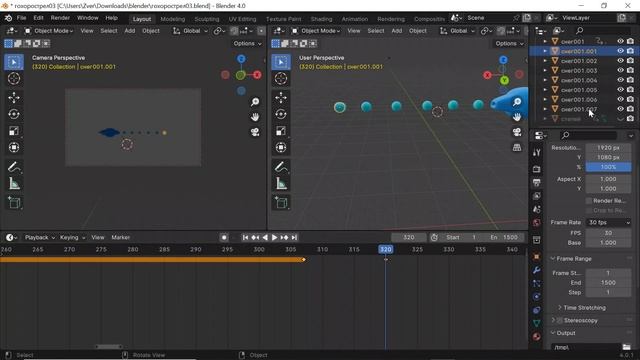Open Add menu in User Perspective viewport

click(396, 31)
